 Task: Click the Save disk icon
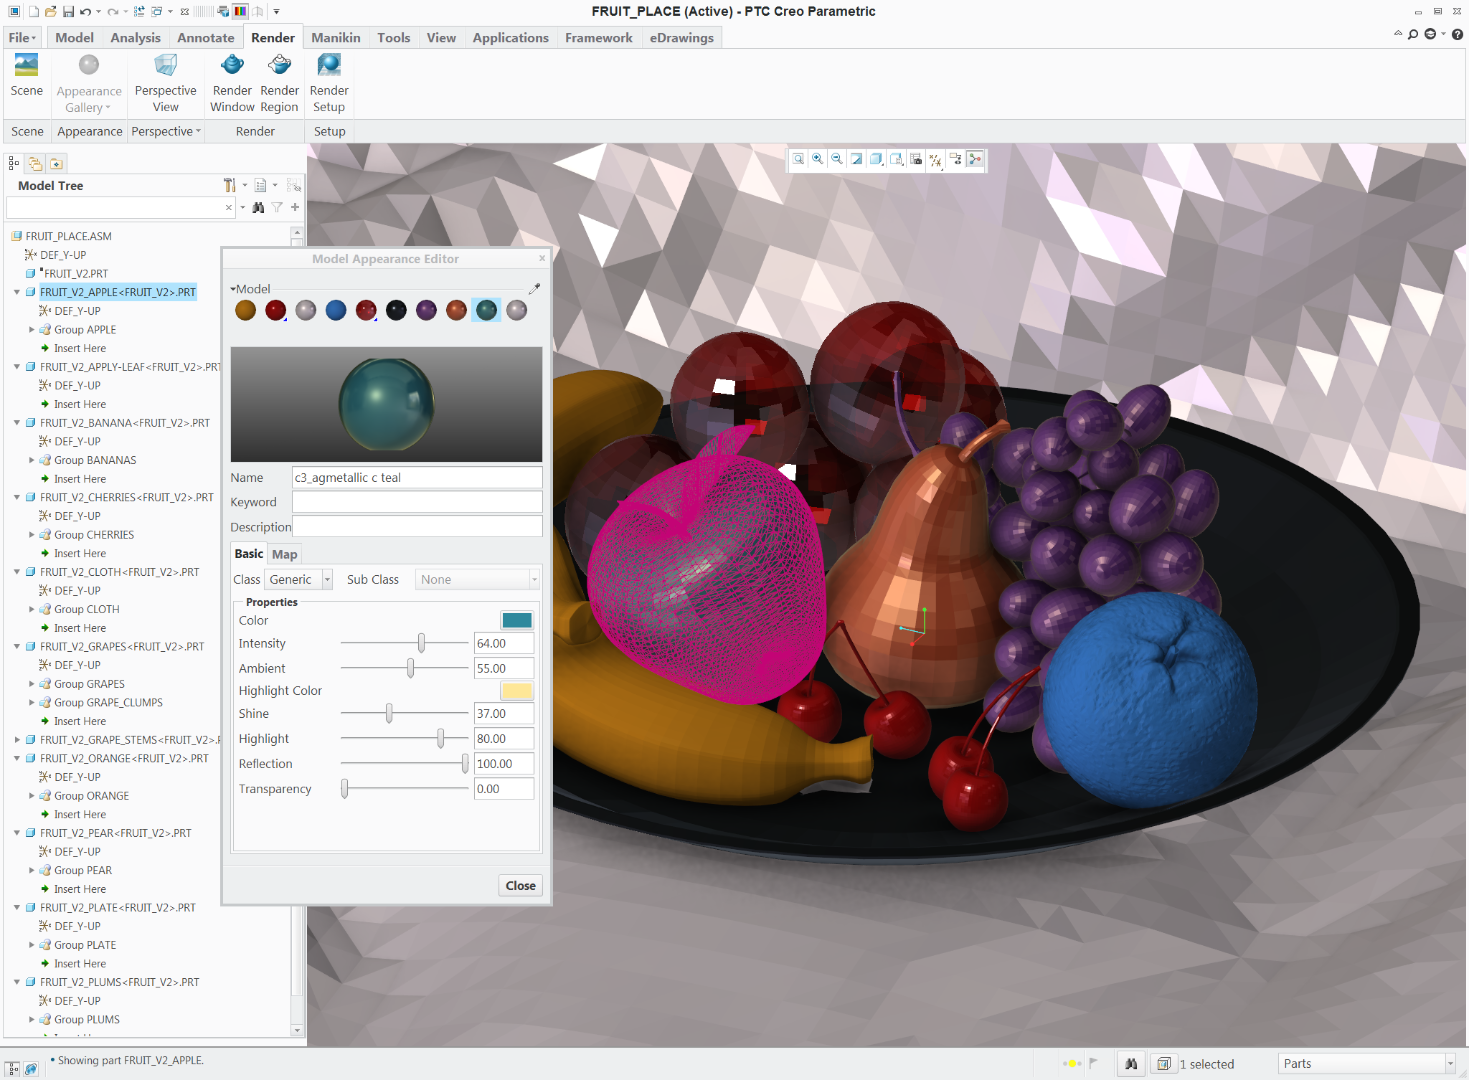coord(68,12)
